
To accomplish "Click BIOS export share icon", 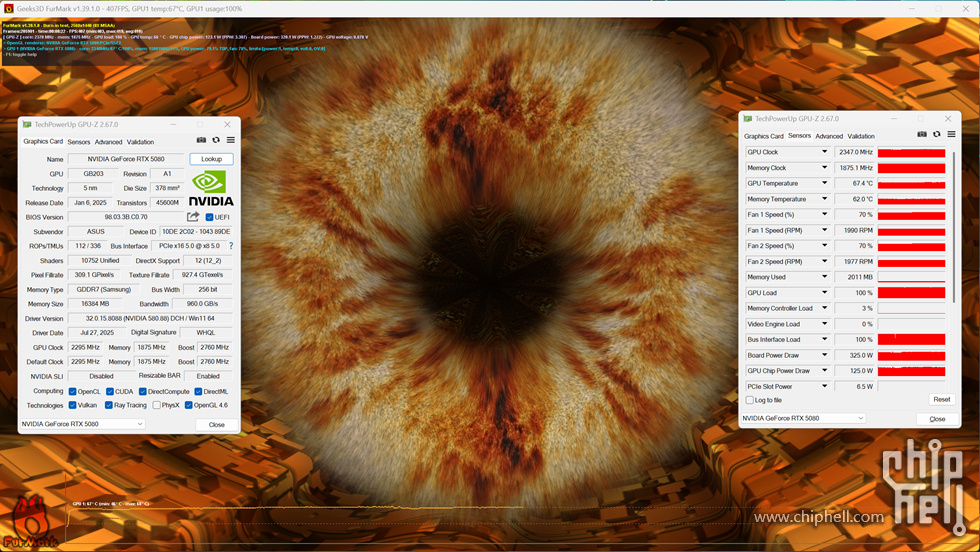I will [x=193, y=217].
